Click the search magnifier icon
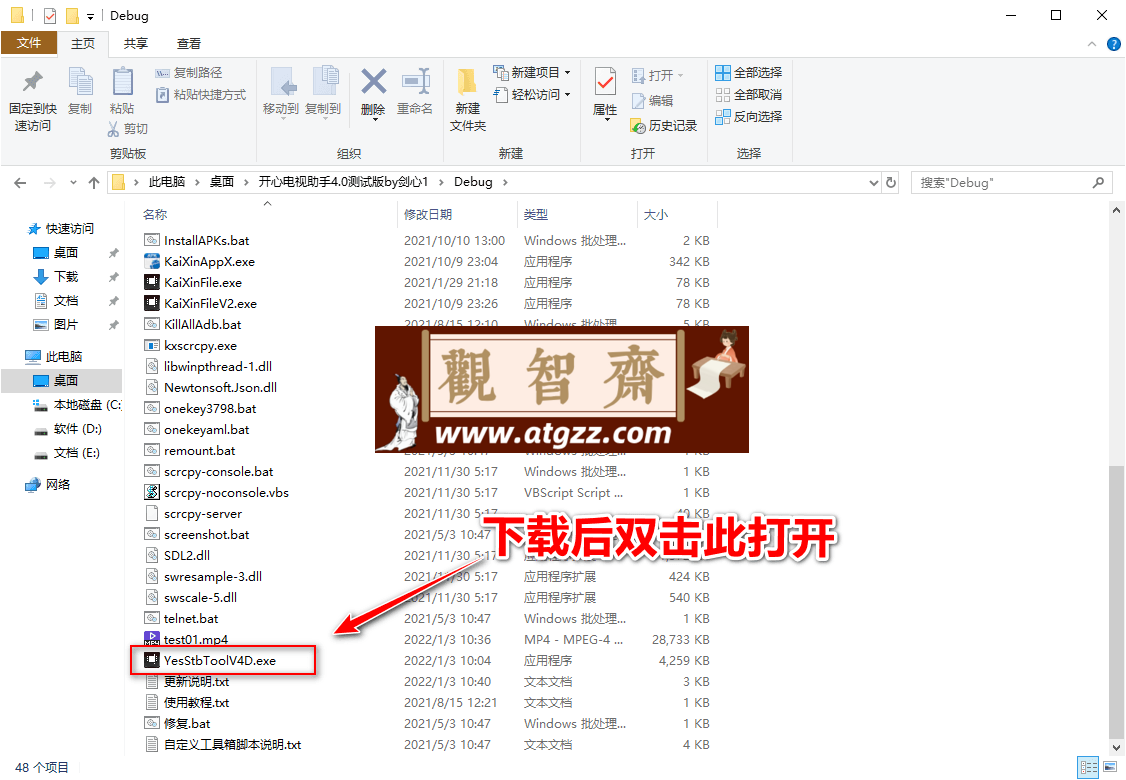 (x=1098, y=182)
